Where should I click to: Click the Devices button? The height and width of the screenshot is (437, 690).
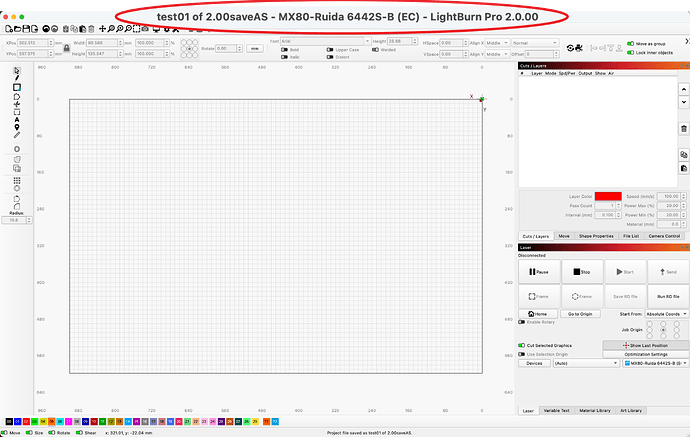coord(534,363)
